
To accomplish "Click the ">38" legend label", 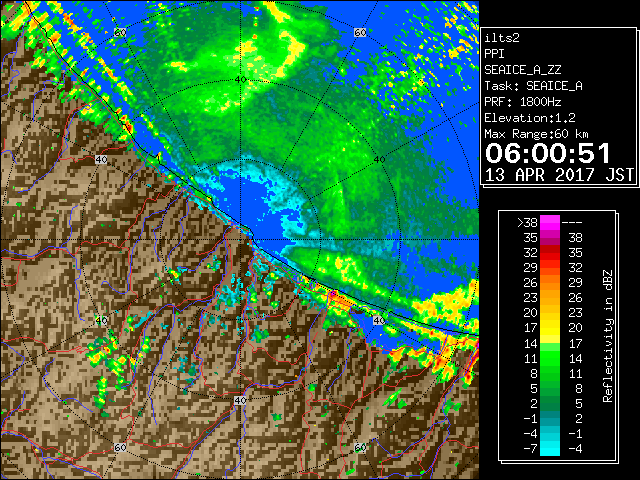I will pos(527,223).
